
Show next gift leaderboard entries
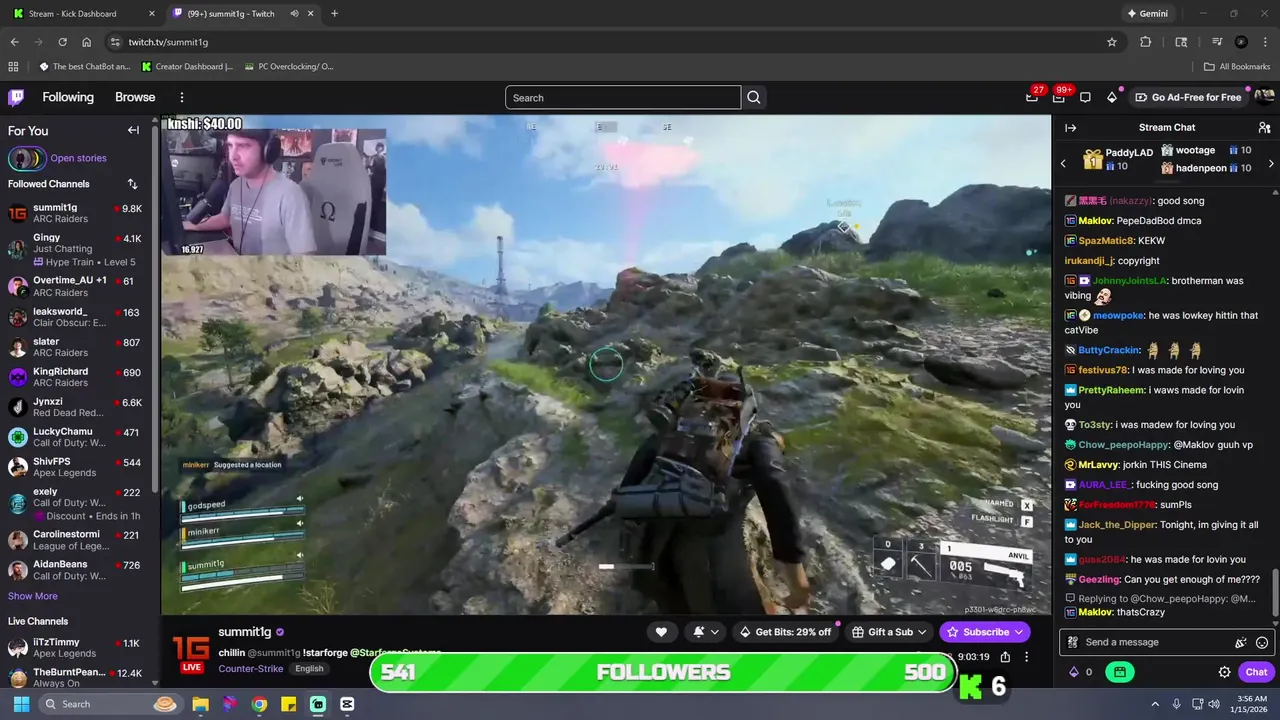pyautogui.click(x=1271, y=163)
